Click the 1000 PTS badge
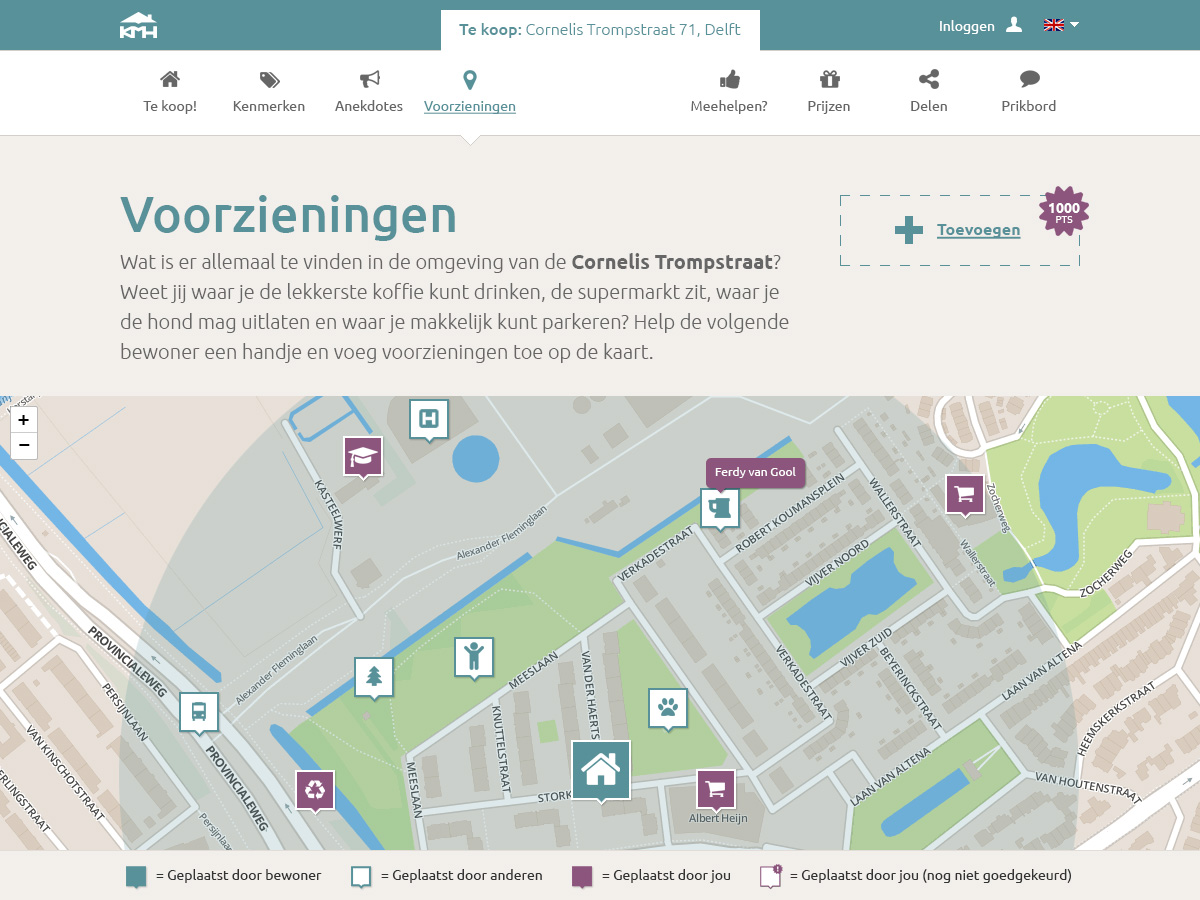Viewport: 1200px width, 900px height. 1064,212
